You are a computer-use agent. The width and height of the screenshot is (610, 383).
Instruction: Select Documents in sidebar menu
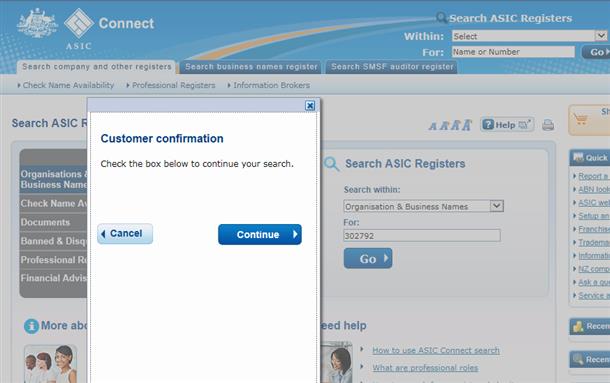click(54, 222)
